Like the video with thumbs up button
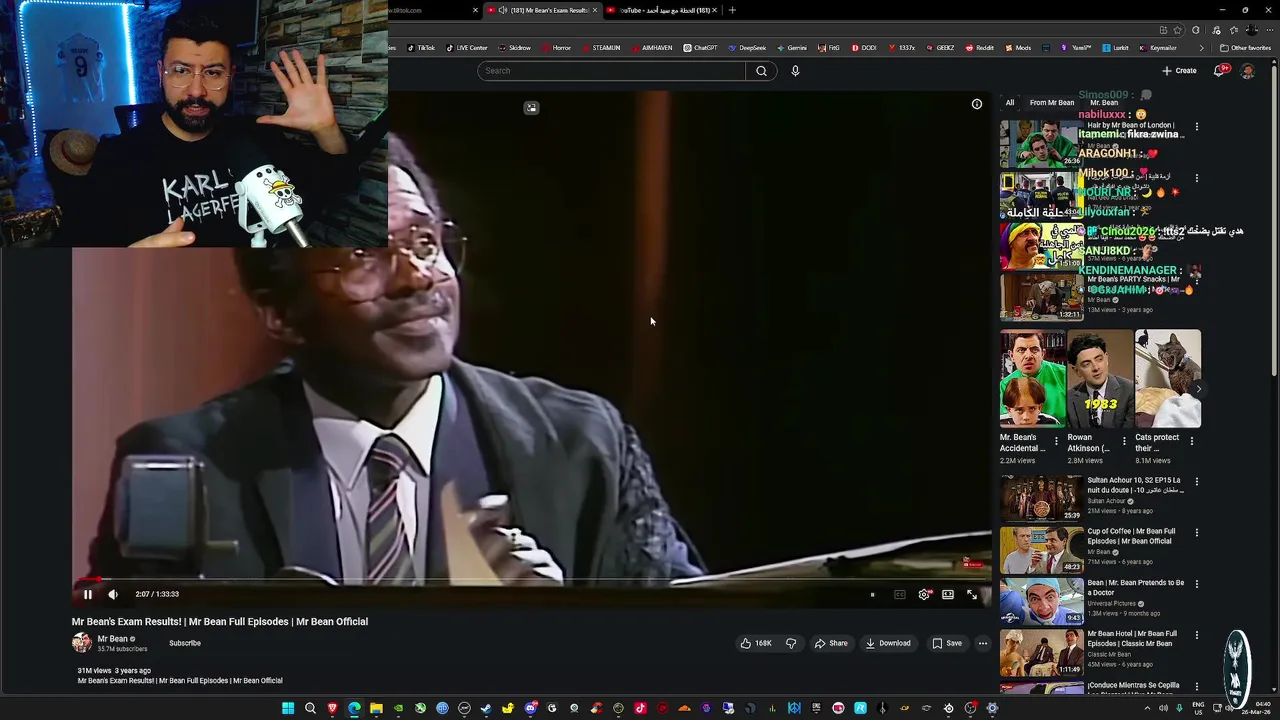The image size is (1280, 720). click(x=756, y=643)
